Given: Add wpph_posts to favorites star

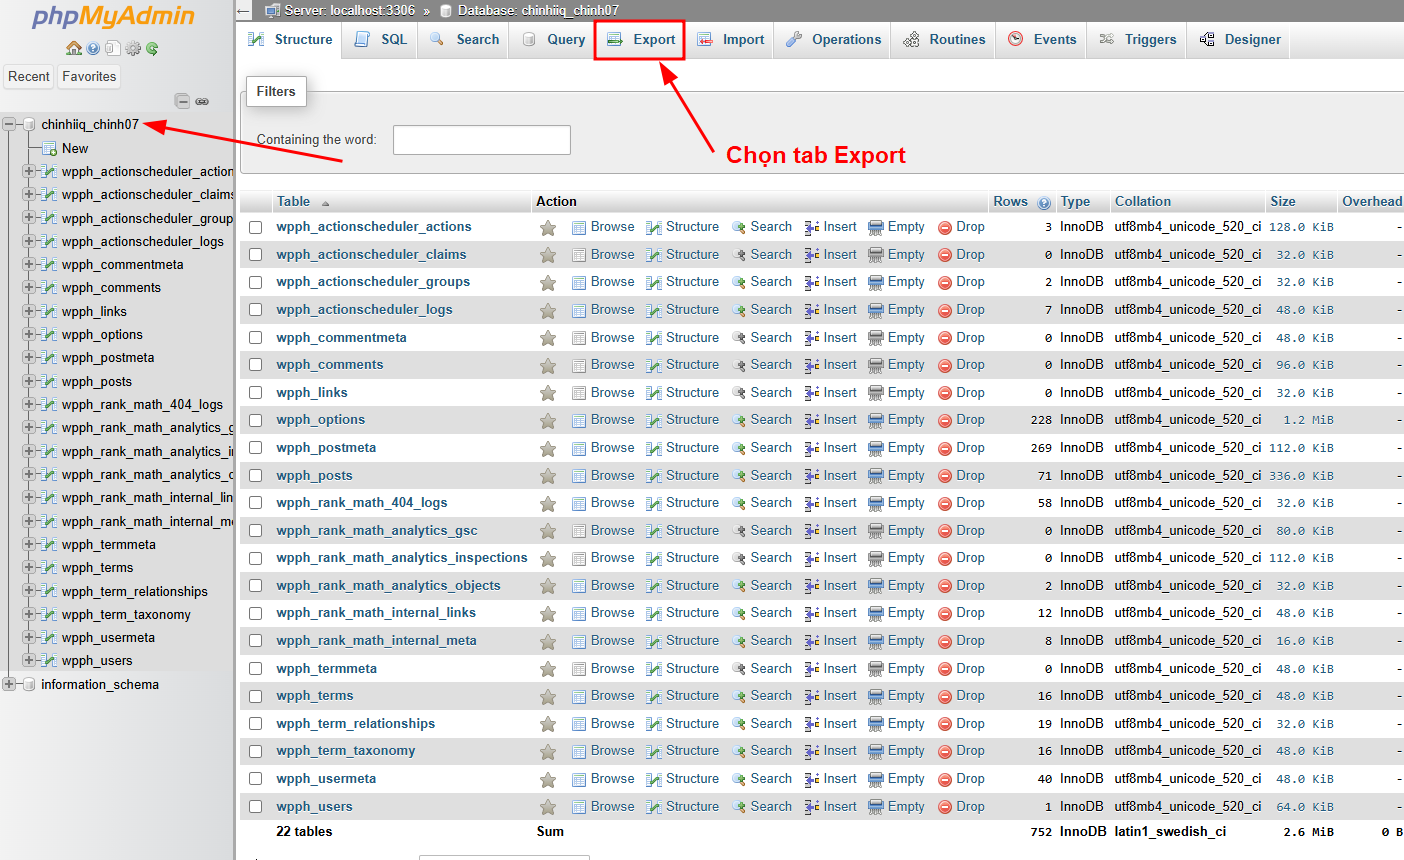Looking at the screenshot, I should click(x=548, y=476).
